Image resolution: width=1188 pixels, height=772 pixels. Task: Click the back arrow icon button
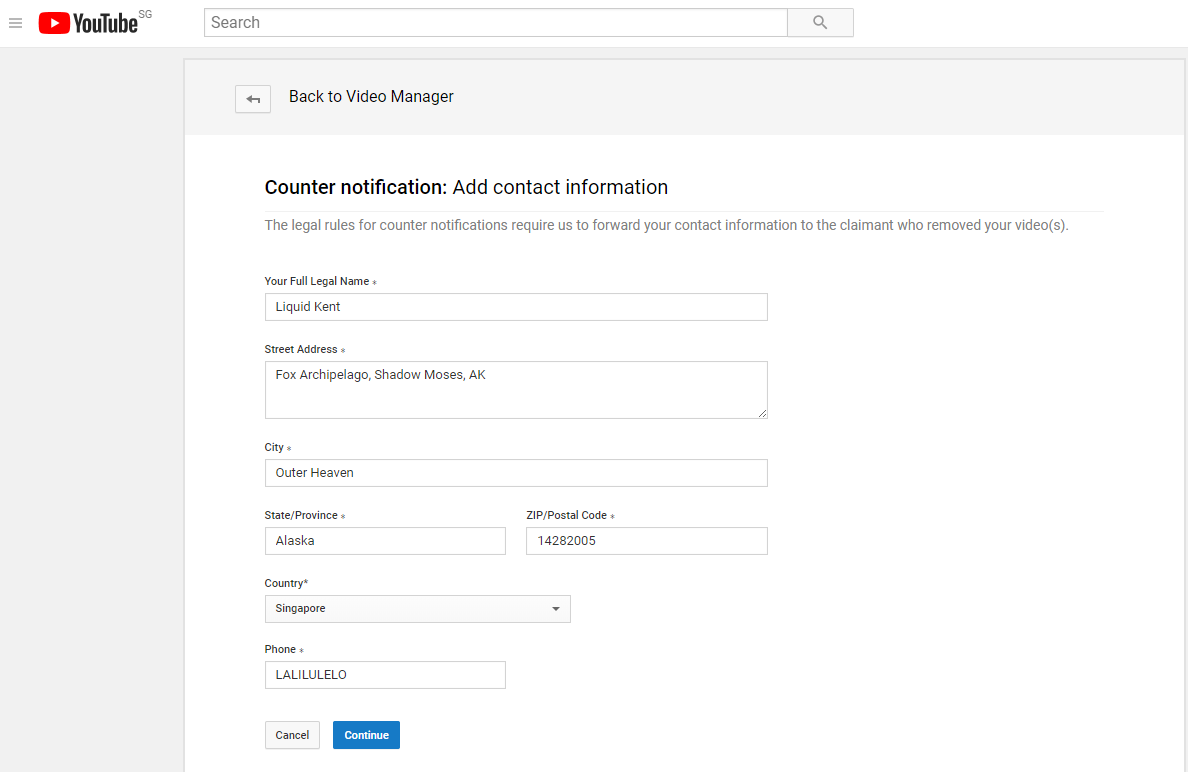click(x=253, y=99)
